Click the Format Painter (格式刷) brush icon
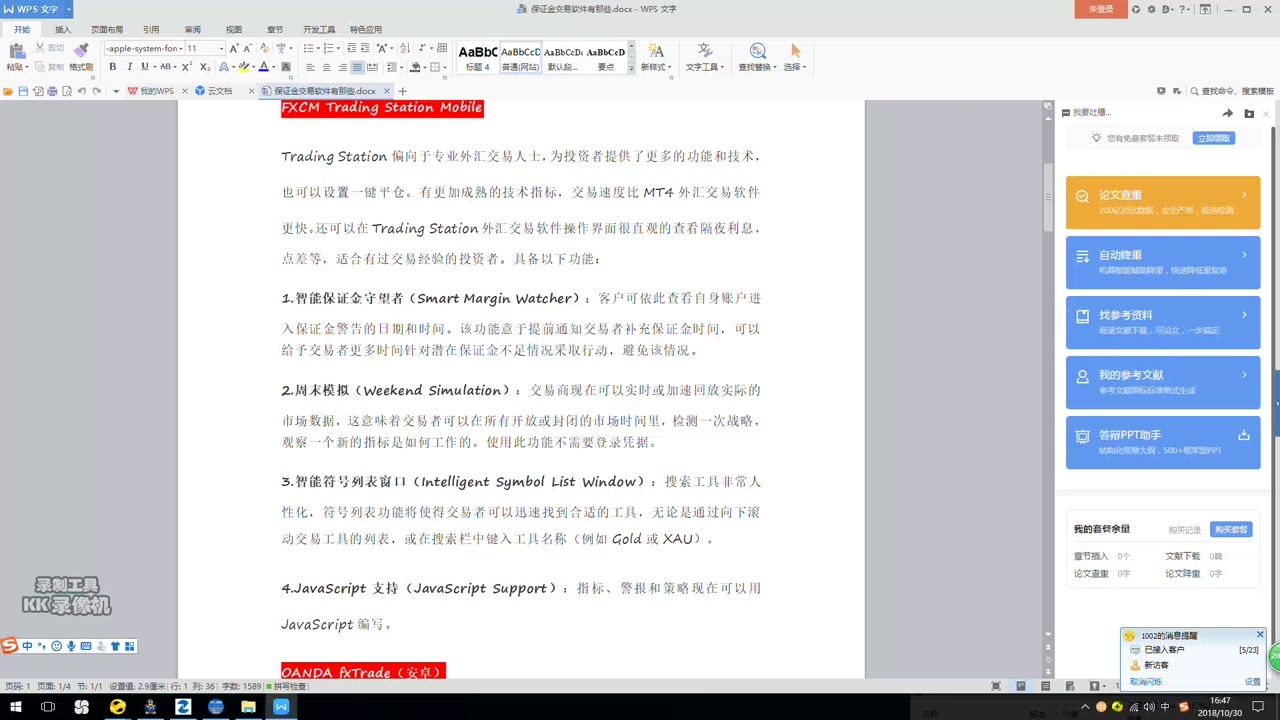Image resolution: width=1280 pixels, height=720 pixels. (81, 51)
